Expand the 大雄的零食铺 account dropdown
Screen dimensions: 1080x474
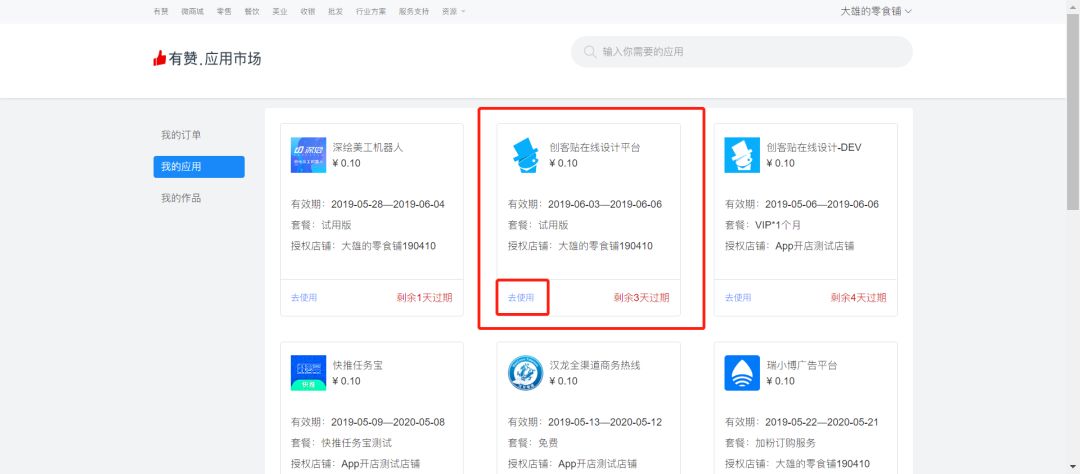click(x=876, y=11)
